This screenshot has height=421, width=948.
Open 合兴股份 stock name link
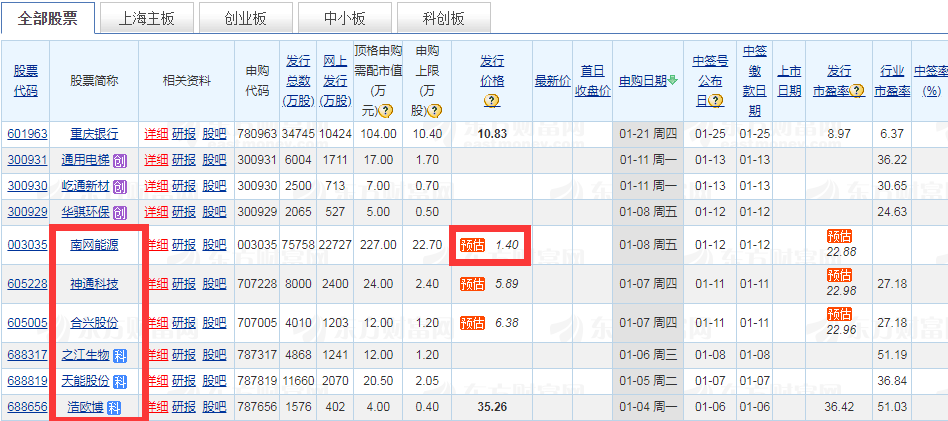94,323
